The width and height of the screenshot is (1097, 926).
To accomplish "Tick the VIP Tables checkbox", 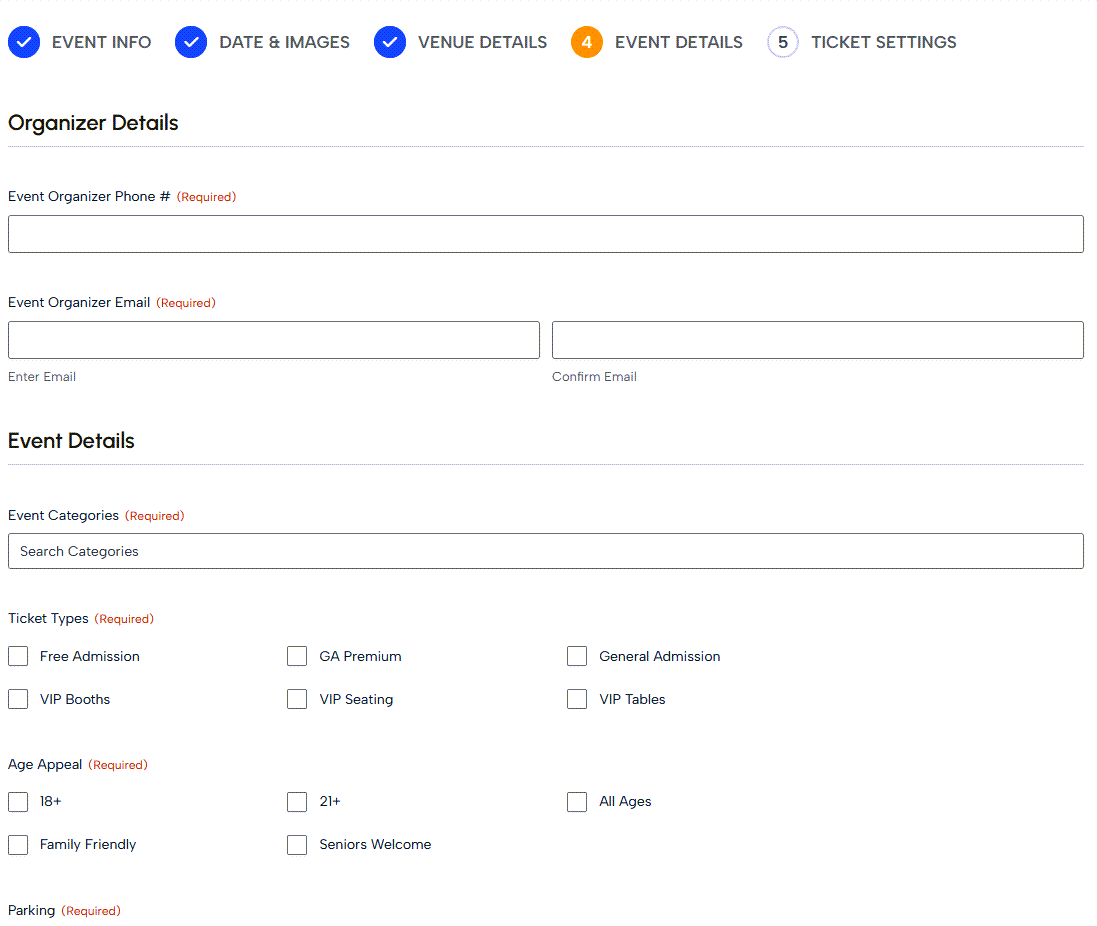I will [577, 699].
